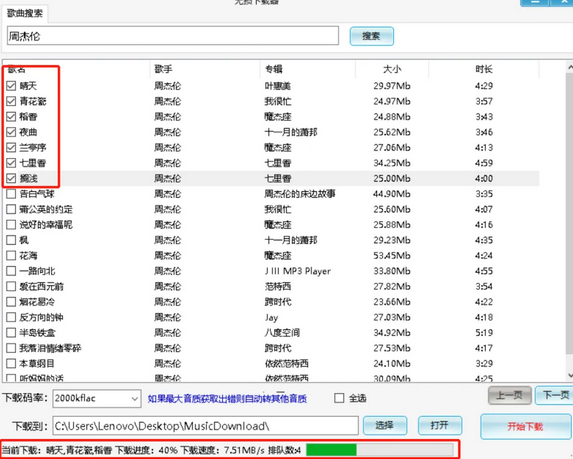
Task: Check the 告白气球 song checkbox
Action: (11, 194)
